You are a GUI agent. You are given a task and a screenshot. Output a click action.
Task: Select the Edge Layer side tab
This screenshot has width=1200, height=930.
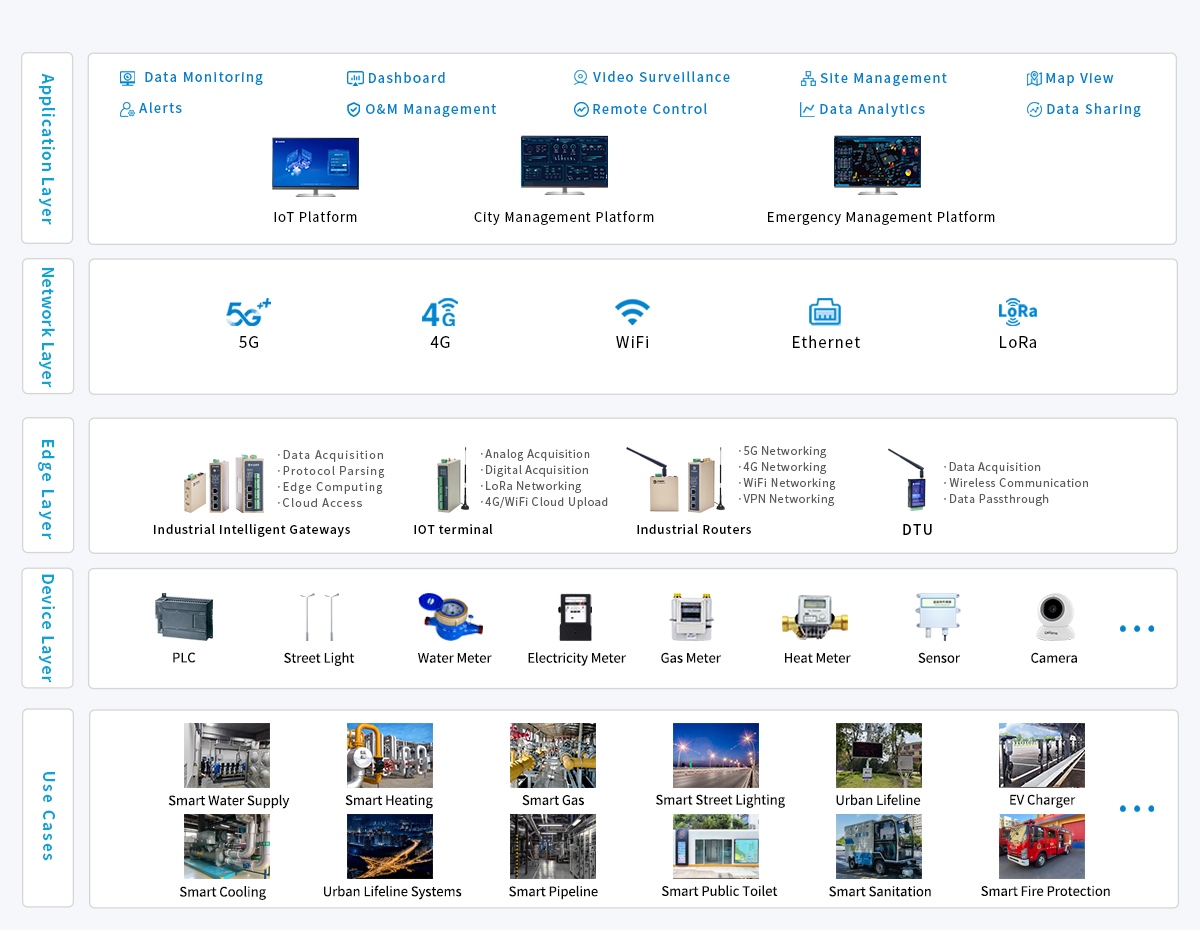click(x=47, y=485)
